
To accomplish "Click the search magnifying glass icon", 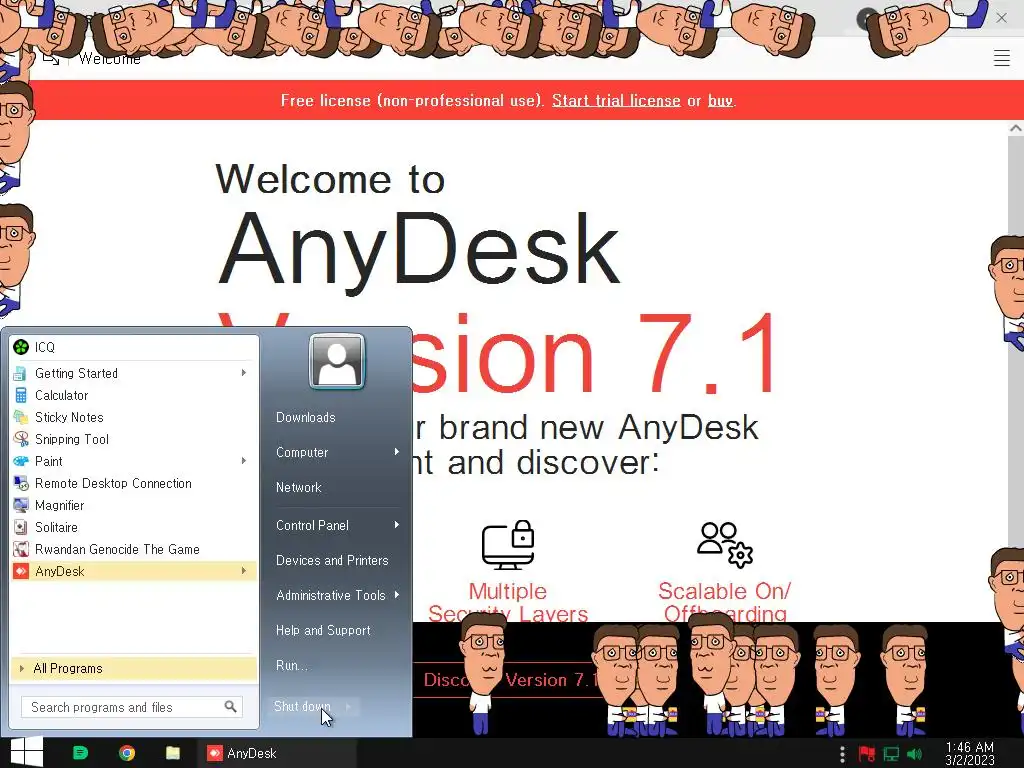I will [x=230, y=707].
